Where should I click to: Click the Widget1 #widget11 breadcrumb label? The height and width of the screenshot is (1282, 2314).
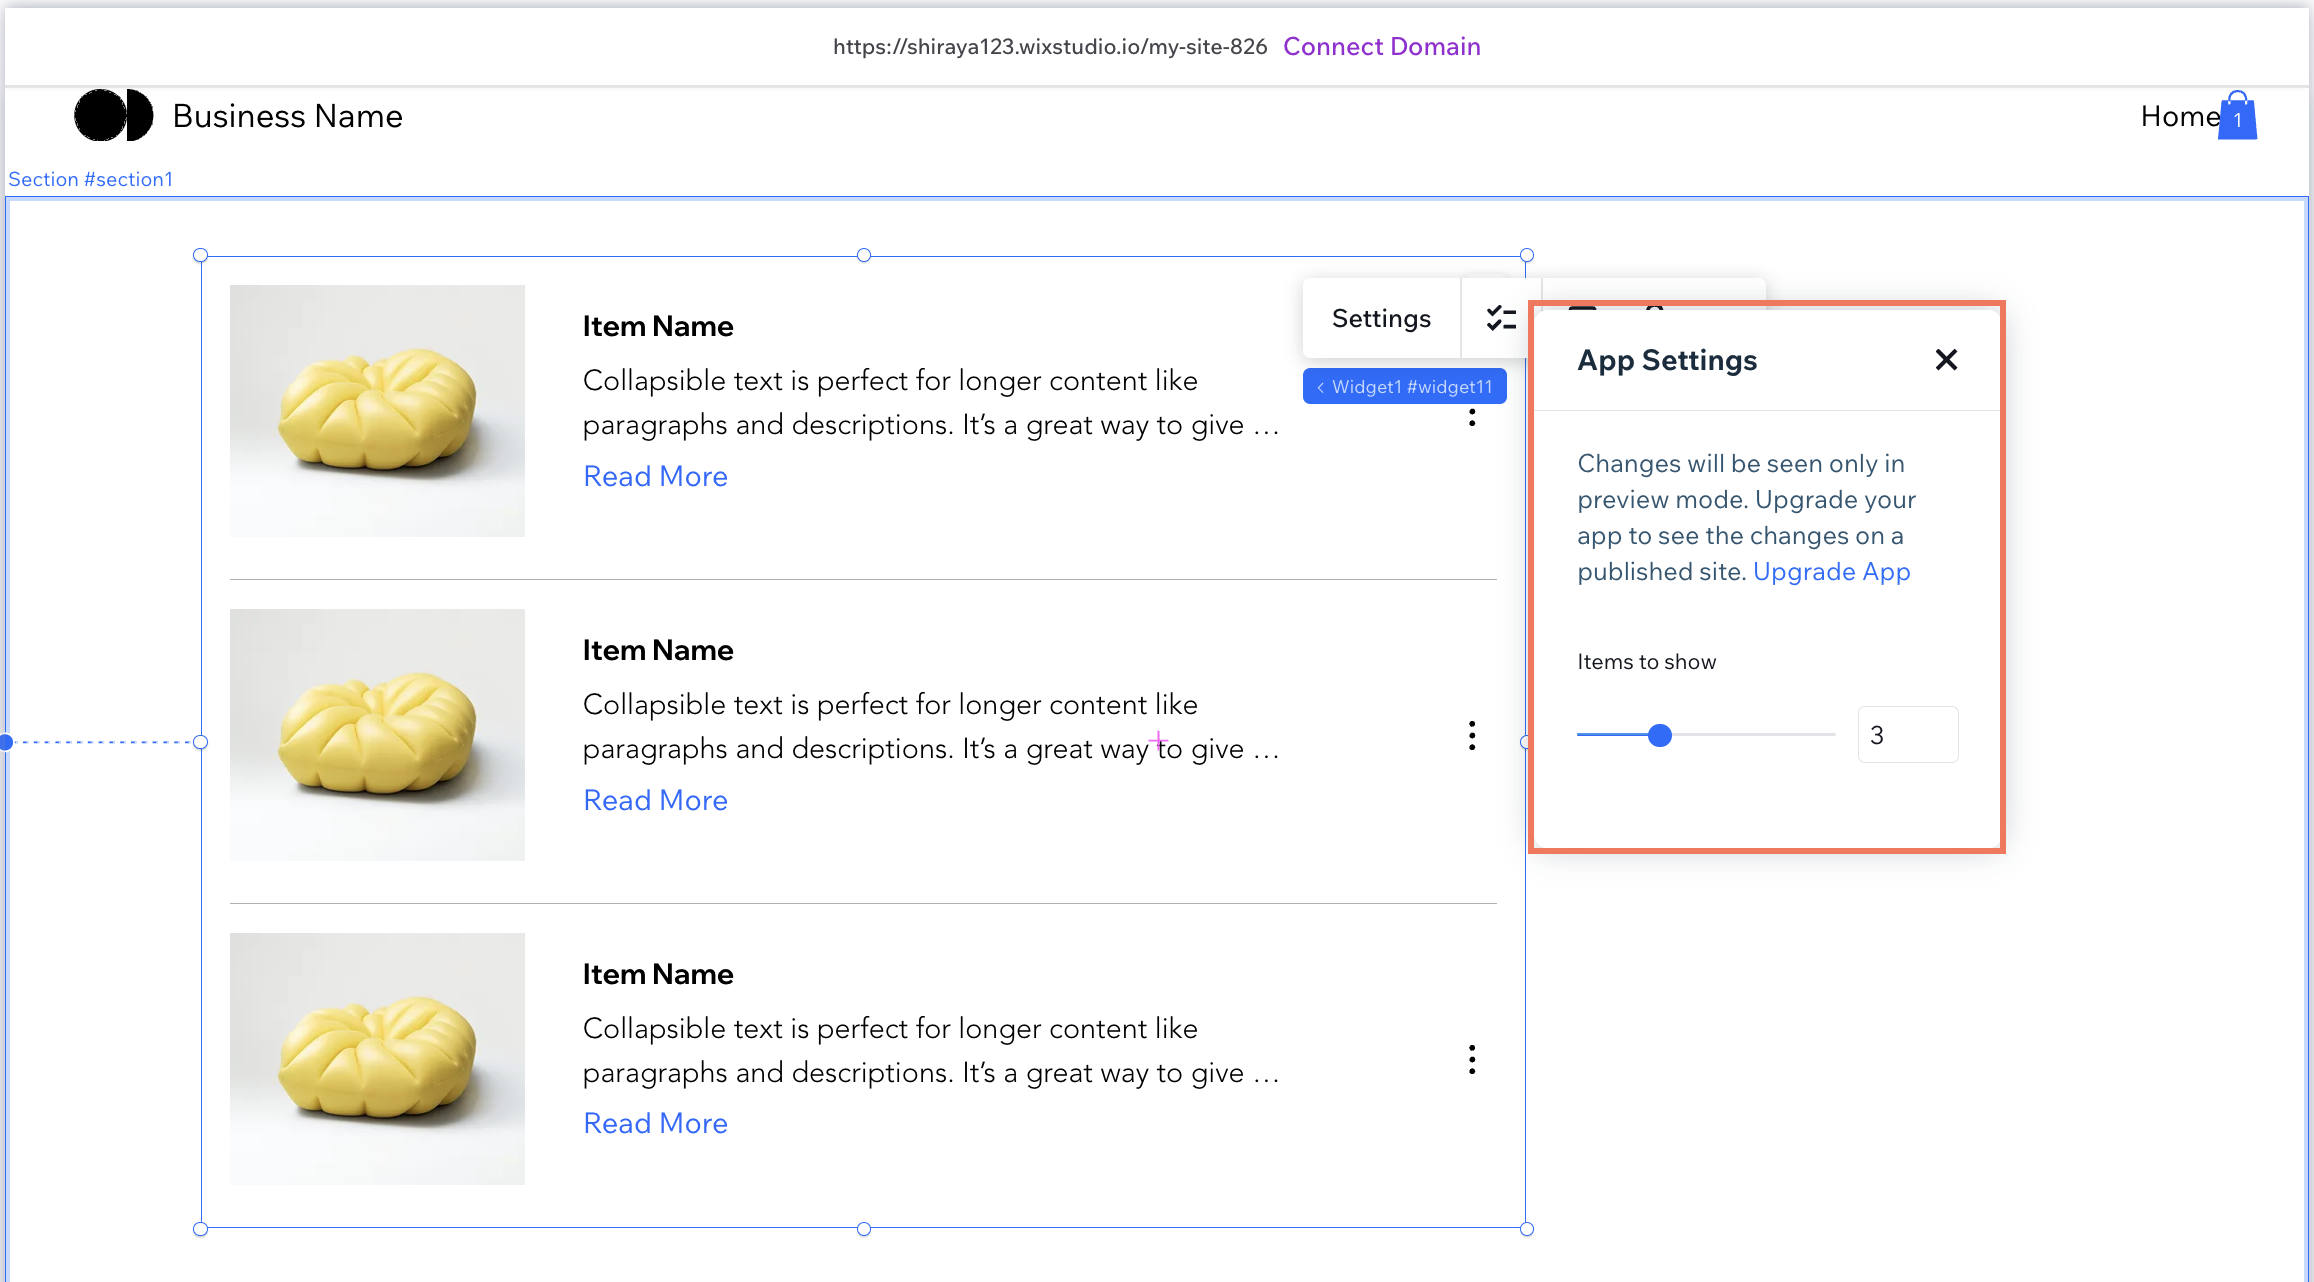coord(1404,387)
